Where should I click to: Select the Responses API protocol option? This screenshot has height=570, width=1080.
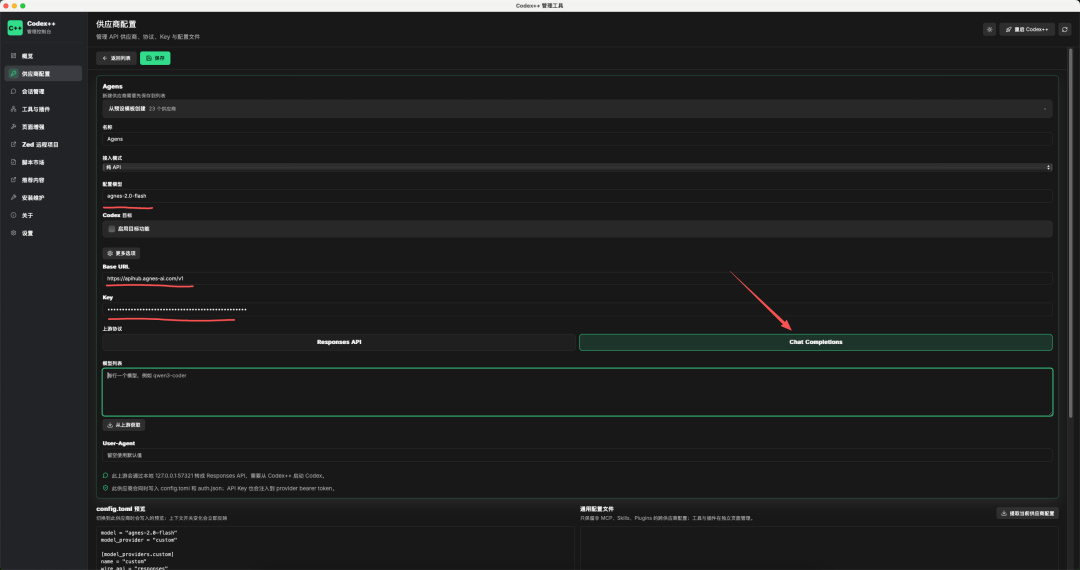[x=339, y=342]
